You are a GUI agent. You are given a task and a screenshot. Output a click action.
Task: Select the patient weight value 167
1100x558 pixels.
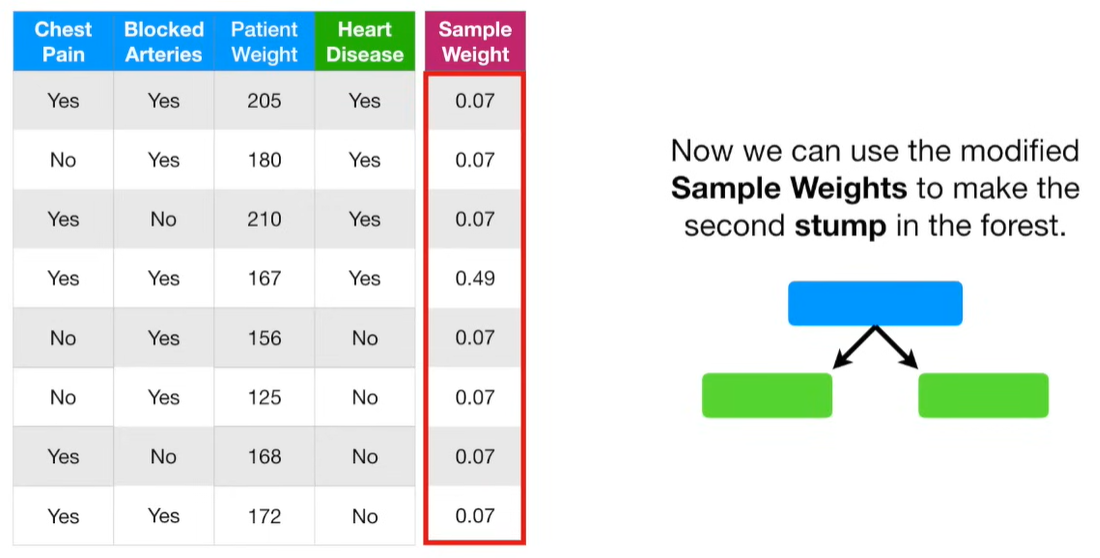pos(264,278)
